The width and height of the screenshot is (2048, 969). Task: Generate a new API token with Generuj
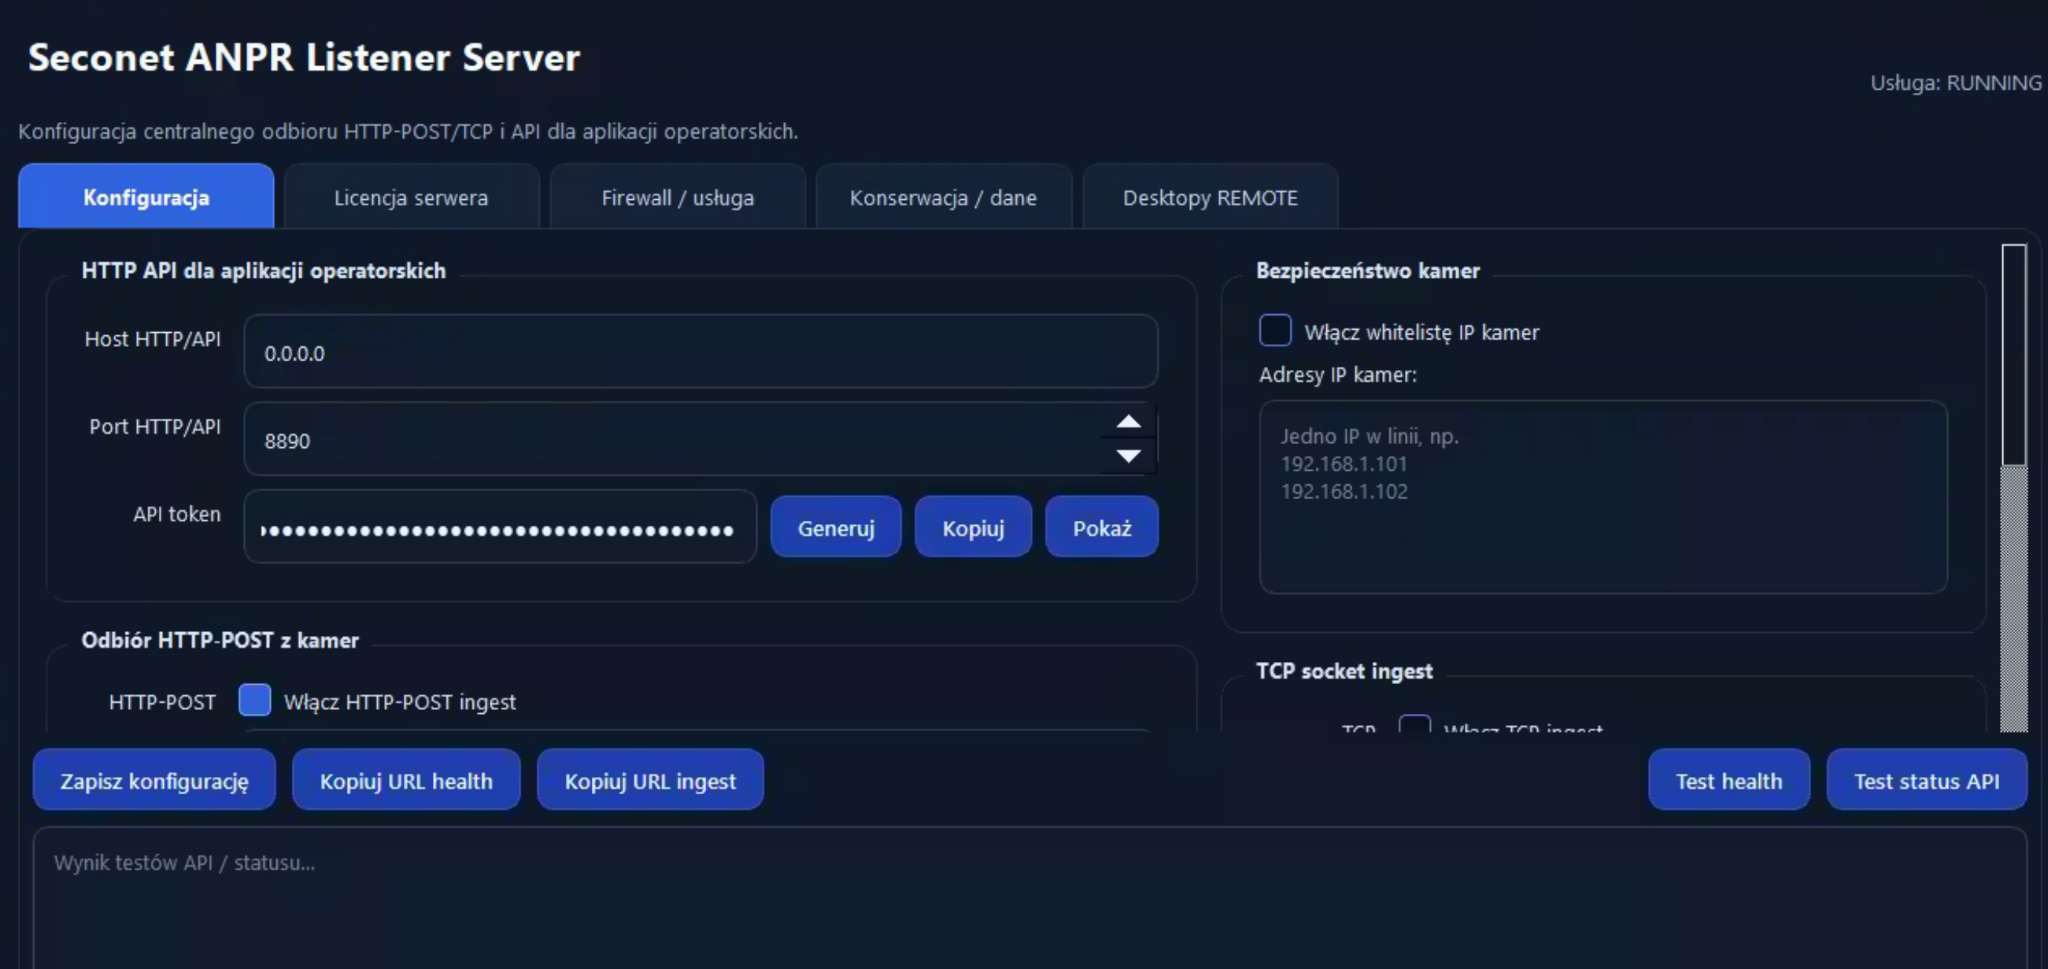click(836, 527)
